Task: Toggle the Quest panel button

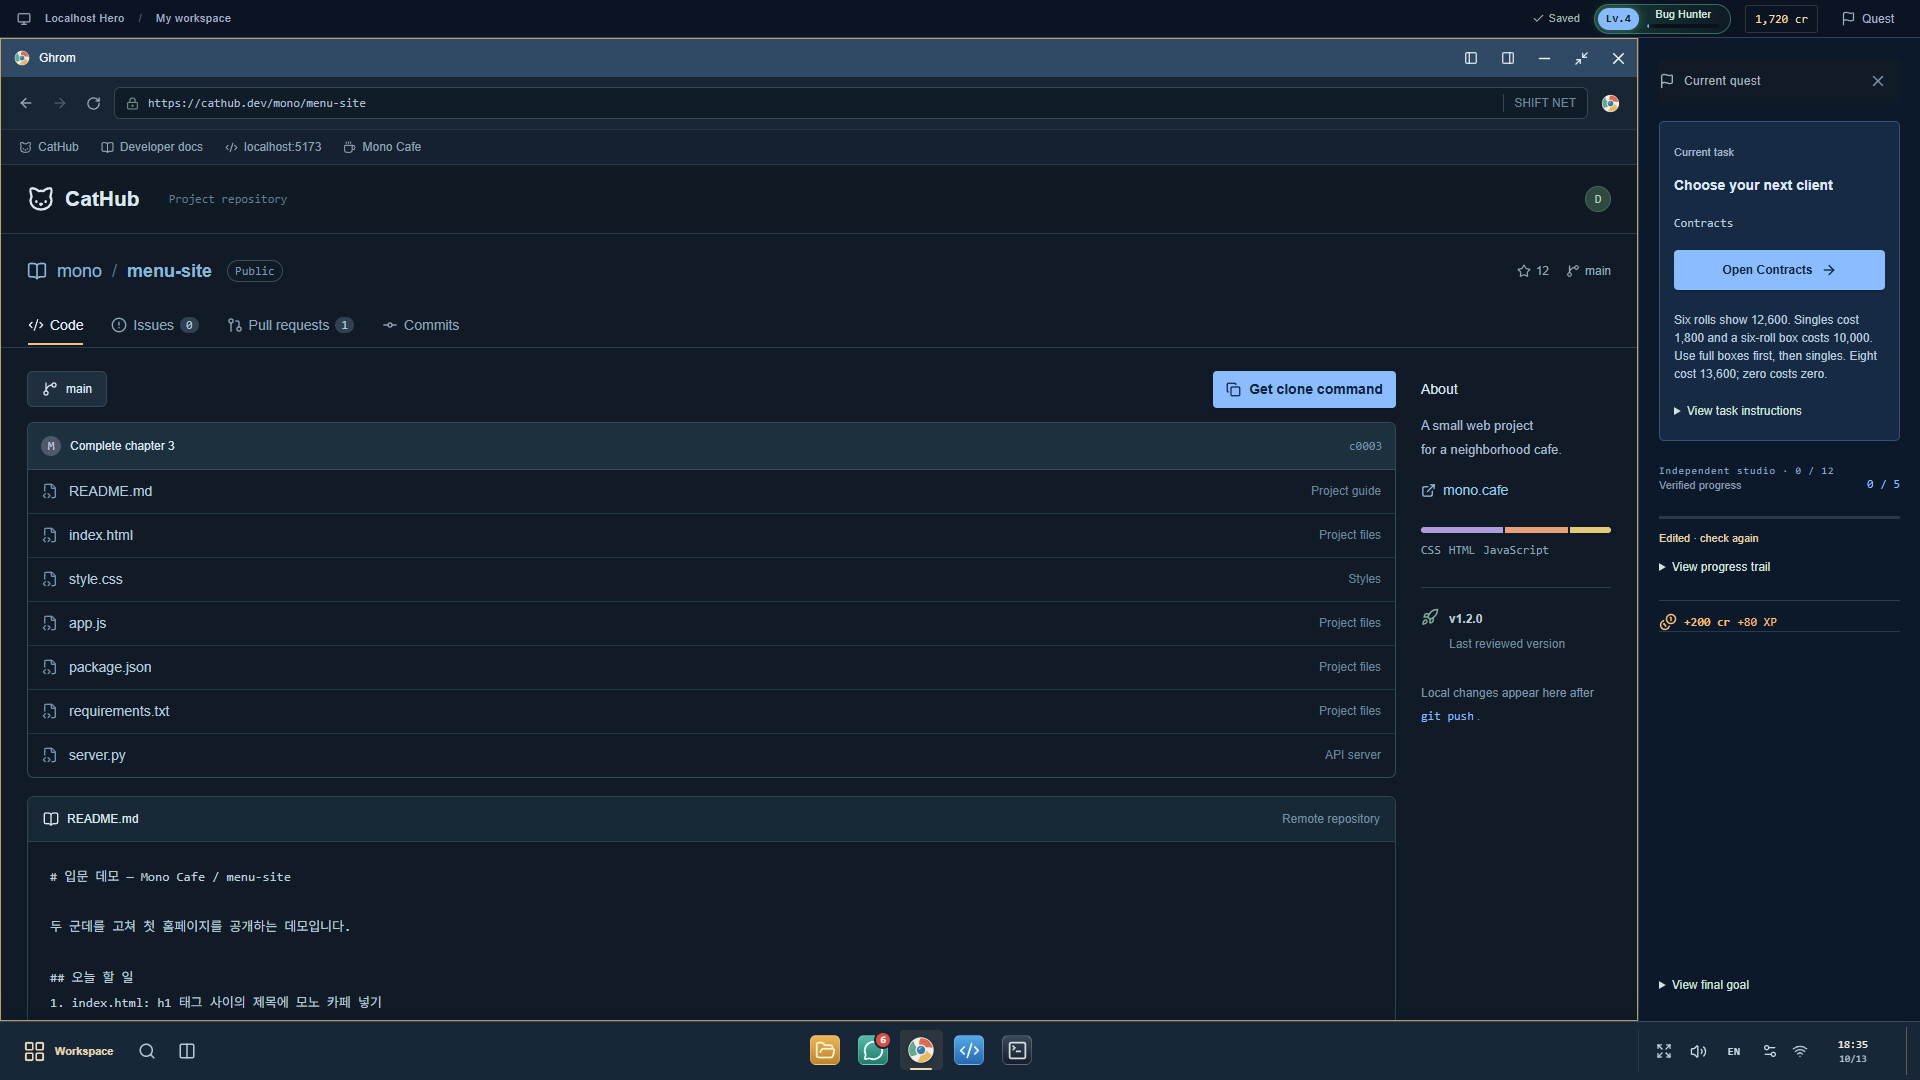Action: point(1868,19)
